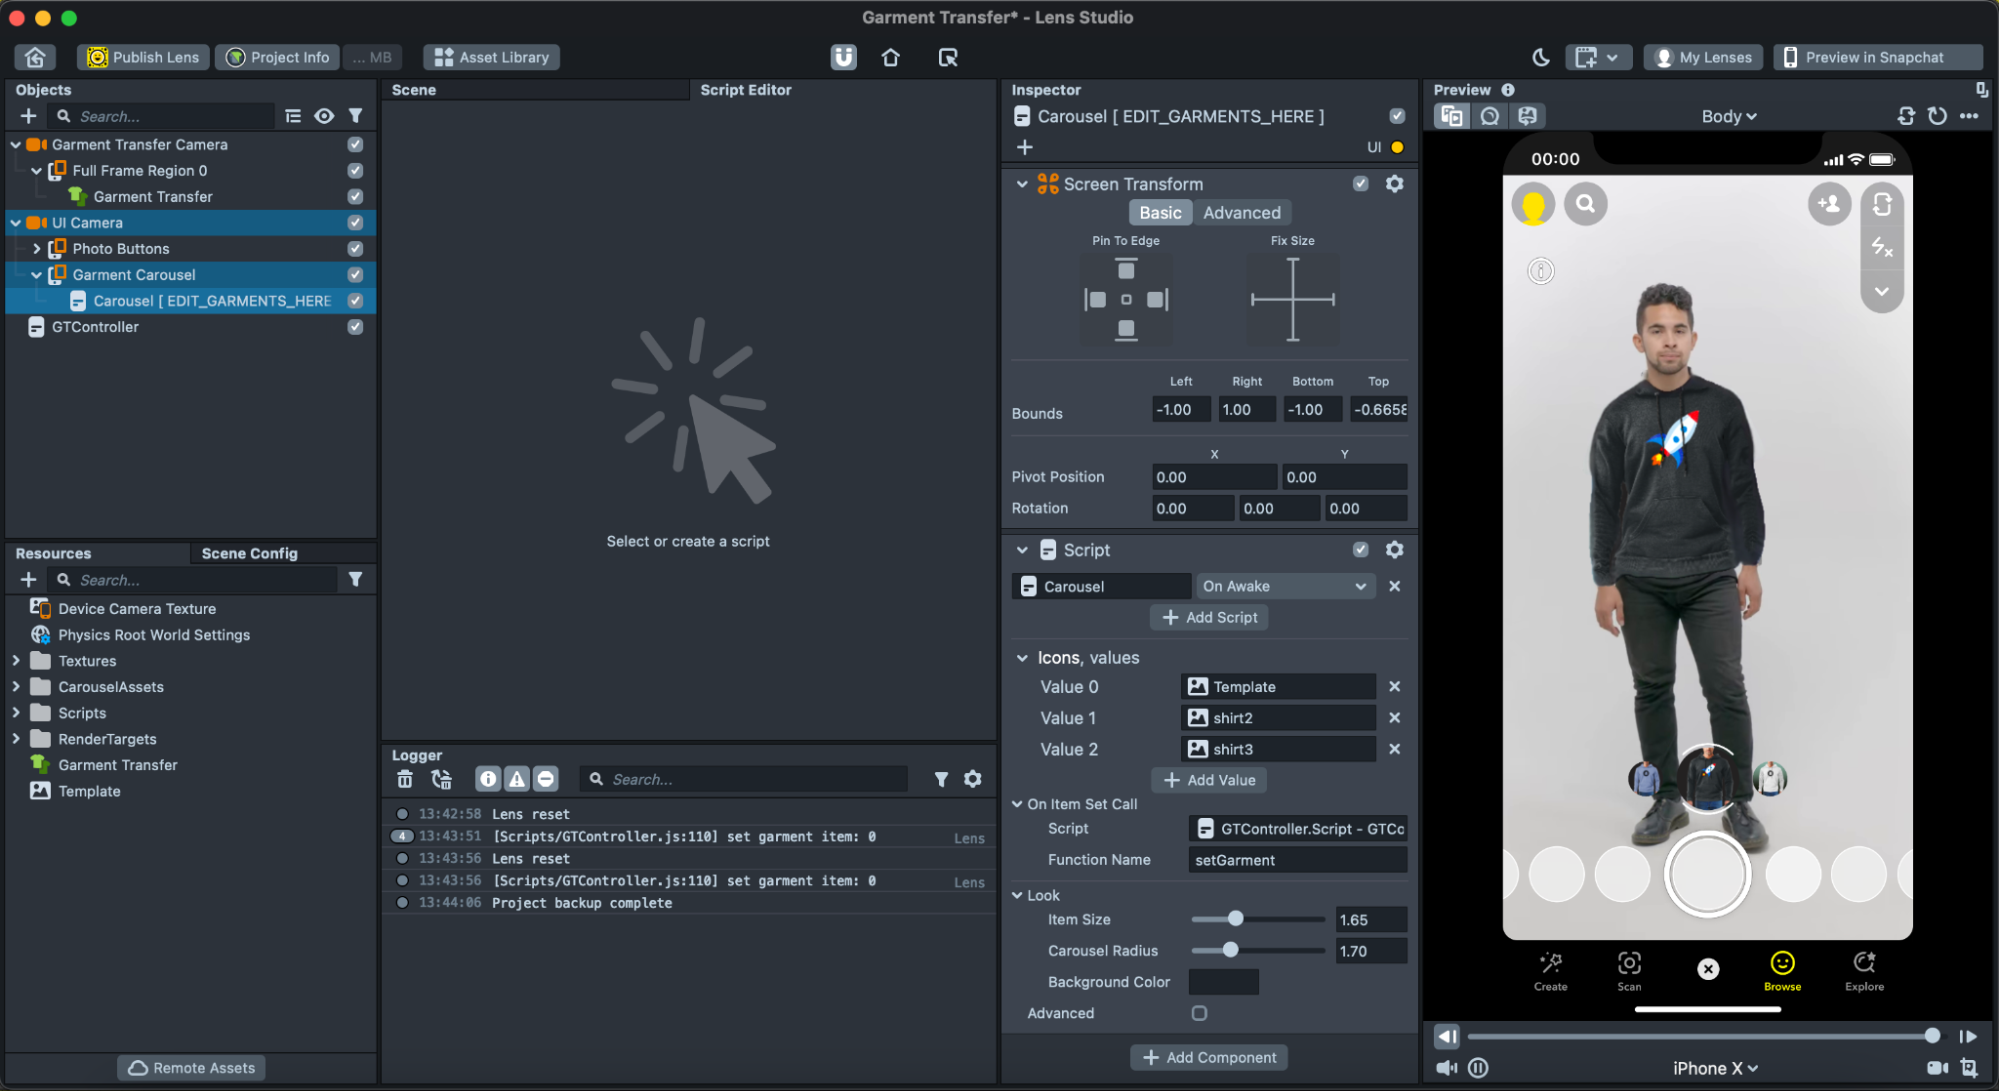Switch to the Script Editor tab

tap(745, 90)
